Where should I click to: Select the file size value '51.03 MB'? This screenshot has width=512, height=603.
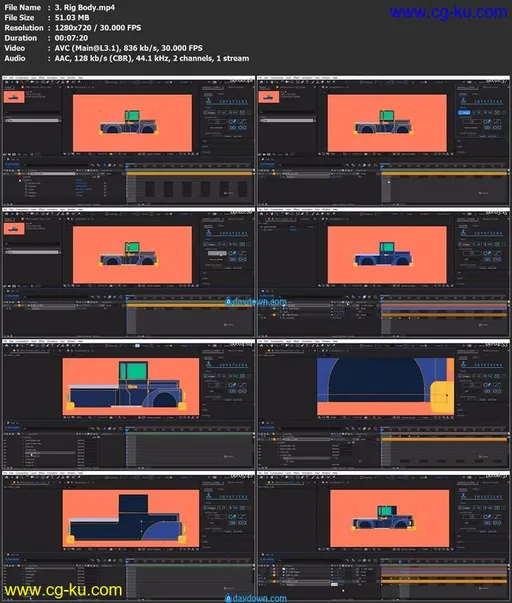tap(72, 18)
